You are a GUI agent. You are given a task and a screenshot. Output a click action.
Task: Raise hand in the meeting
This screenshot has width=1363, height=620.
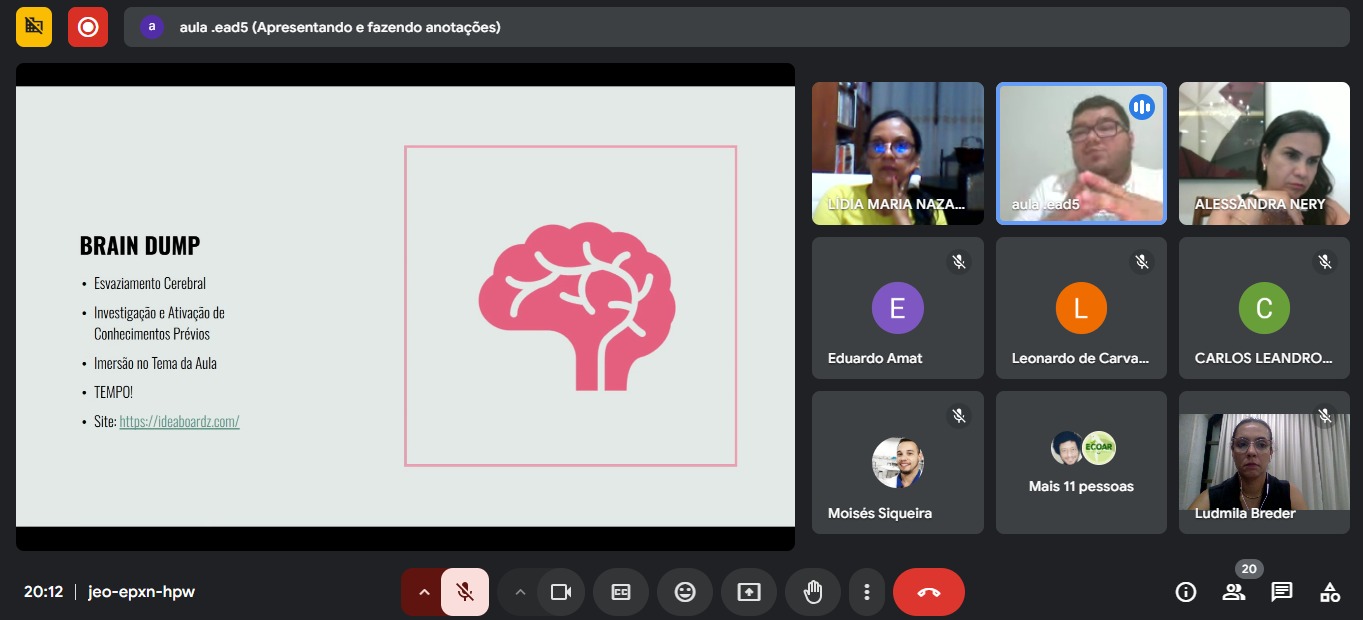[x=813, y=592]
